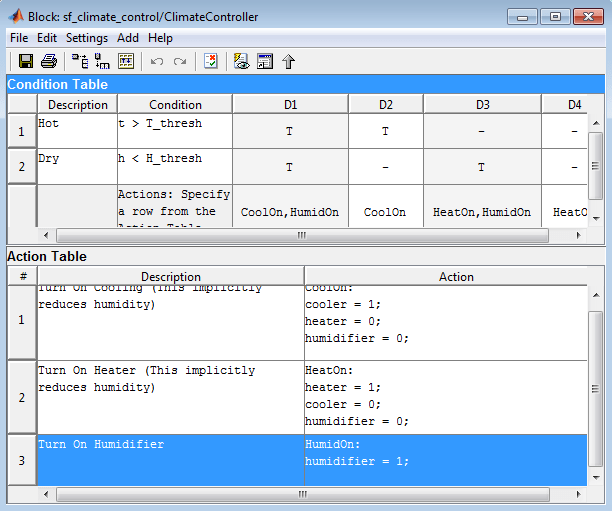Click the D2 'CoolOn' action cell

tap(386, 207)
